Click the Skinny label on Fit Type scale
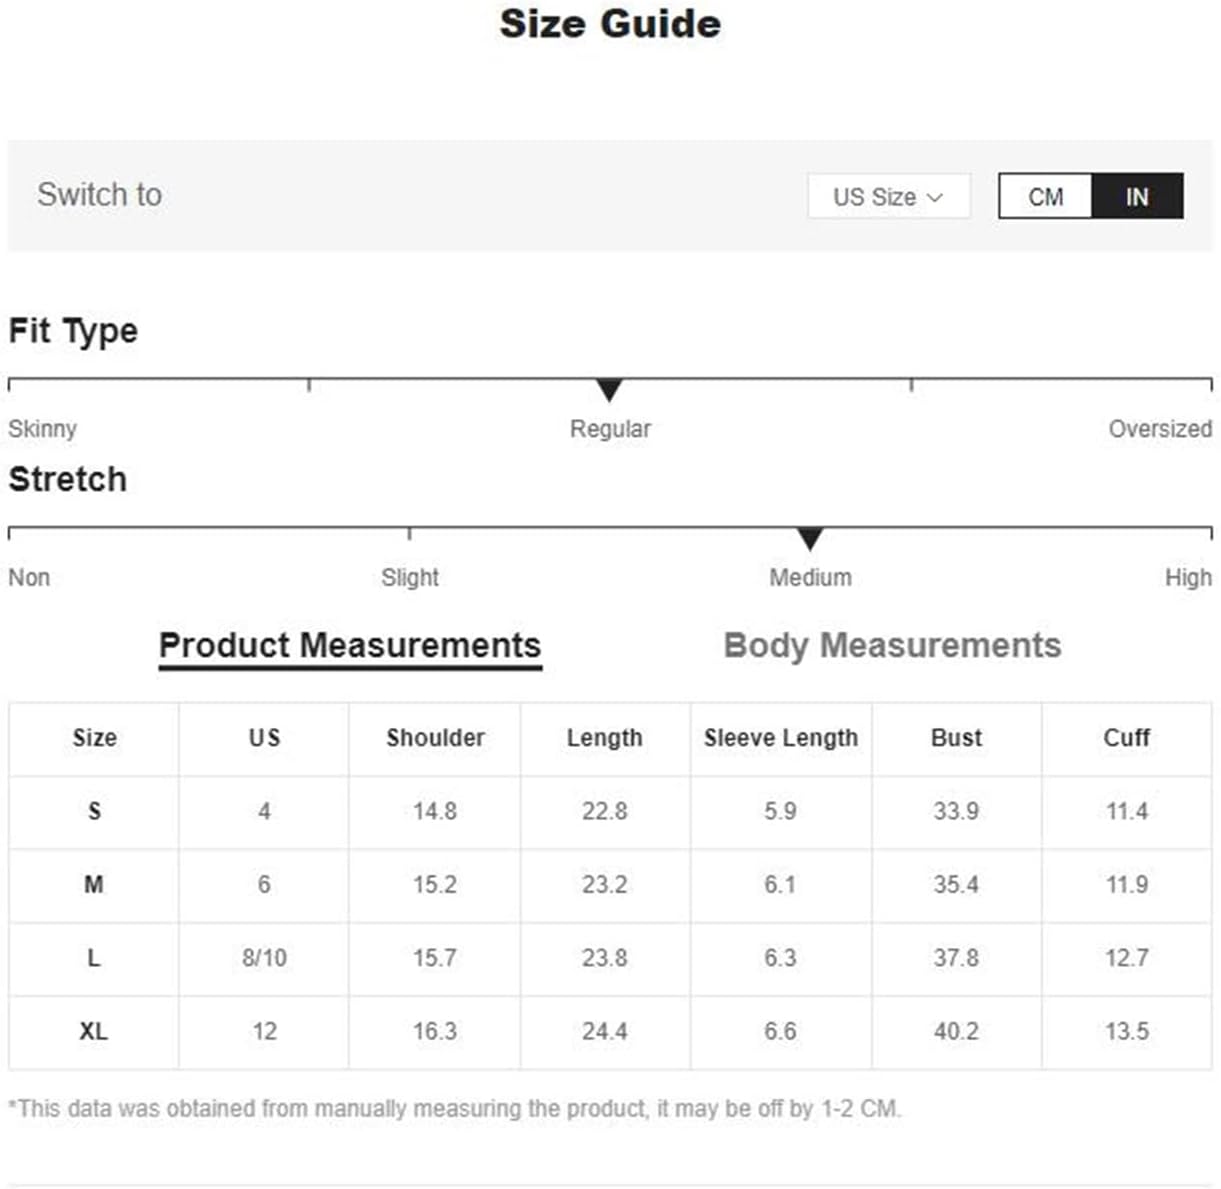 click(42, 429)
